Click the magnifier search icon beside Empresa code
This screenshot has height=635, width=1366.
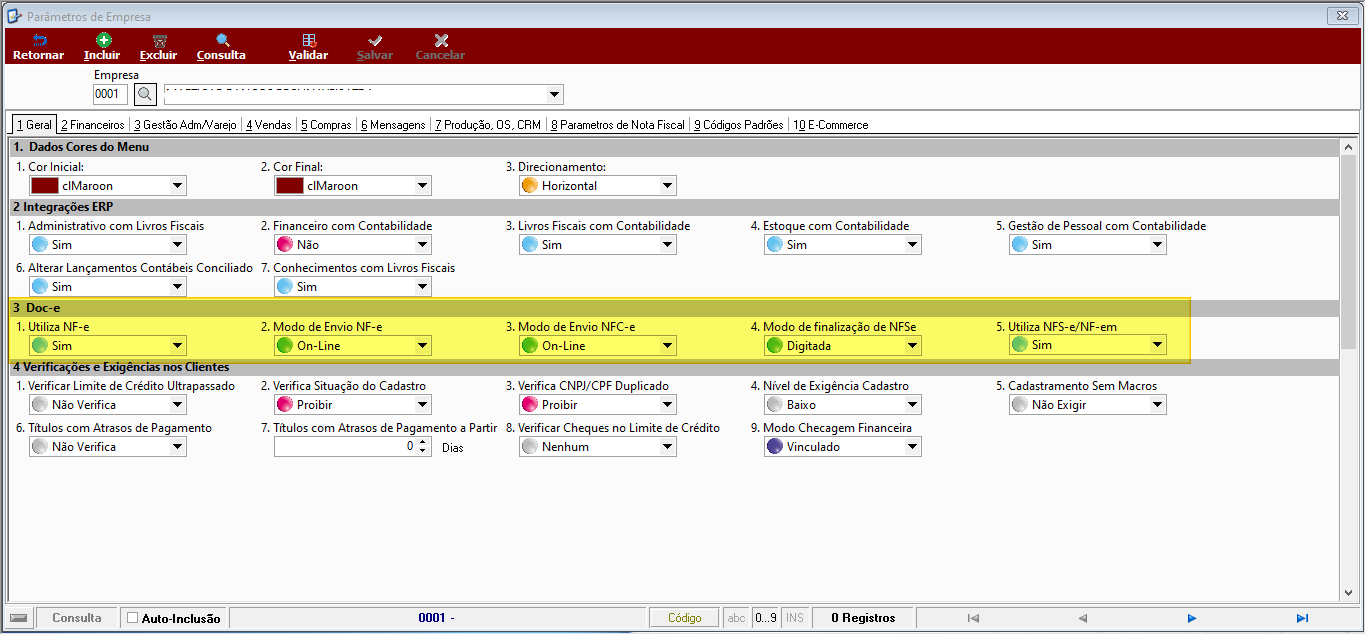[145, 94]
